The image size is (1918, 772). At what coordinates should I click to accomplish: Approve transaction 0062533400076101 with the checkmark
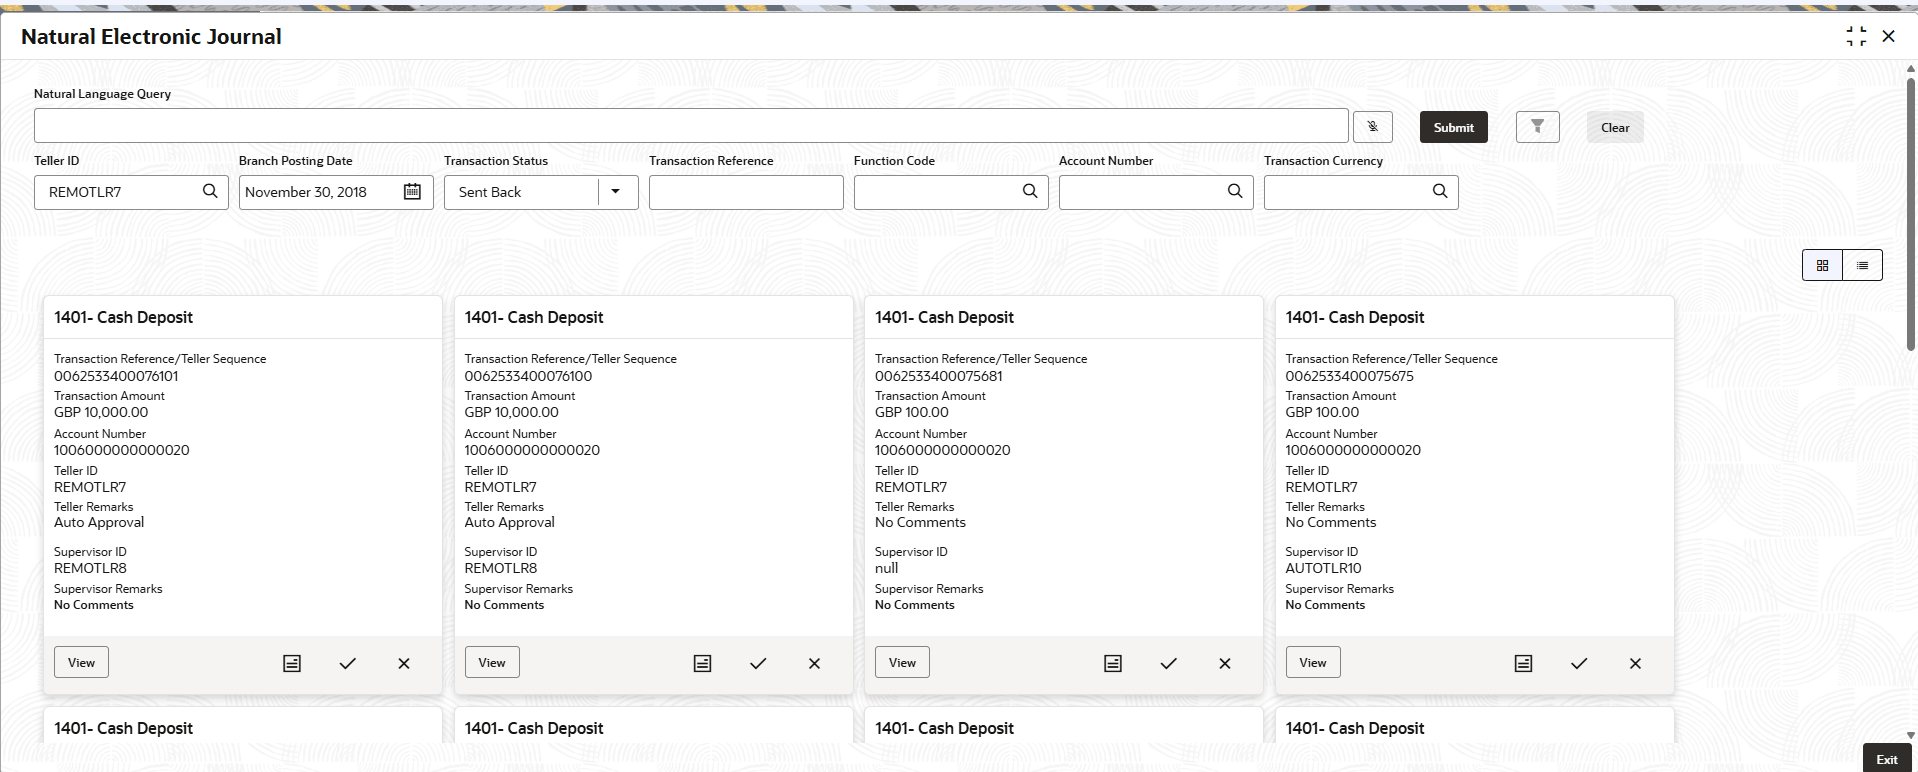point(348,663)
